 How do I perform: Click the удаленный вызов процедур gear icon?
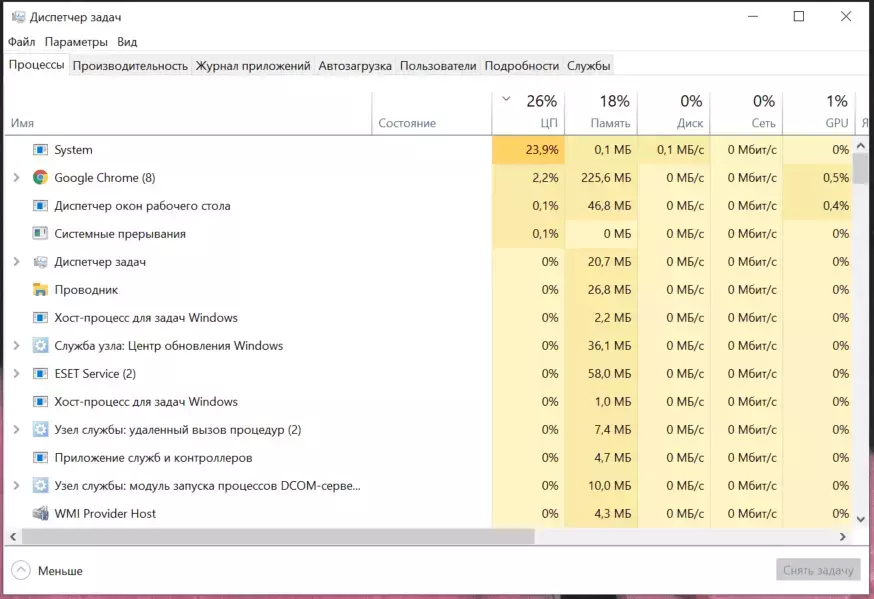tap(40, 430)
